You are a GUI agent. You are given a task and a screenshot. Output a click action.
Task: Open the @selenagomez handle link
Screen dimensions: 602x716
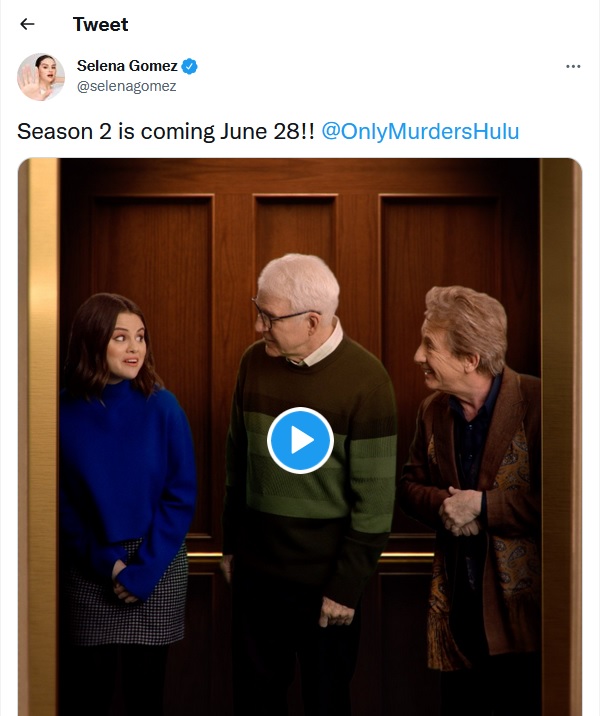pos(127,86)
